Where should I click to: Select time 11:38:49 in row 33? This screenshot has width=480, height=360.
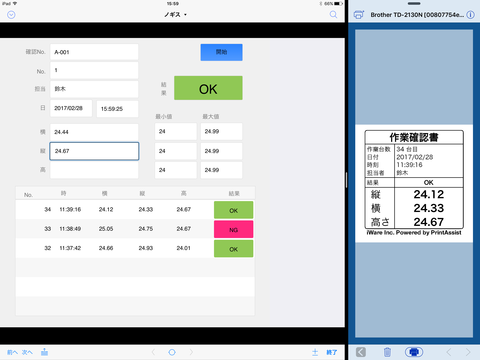coord(70,229)
